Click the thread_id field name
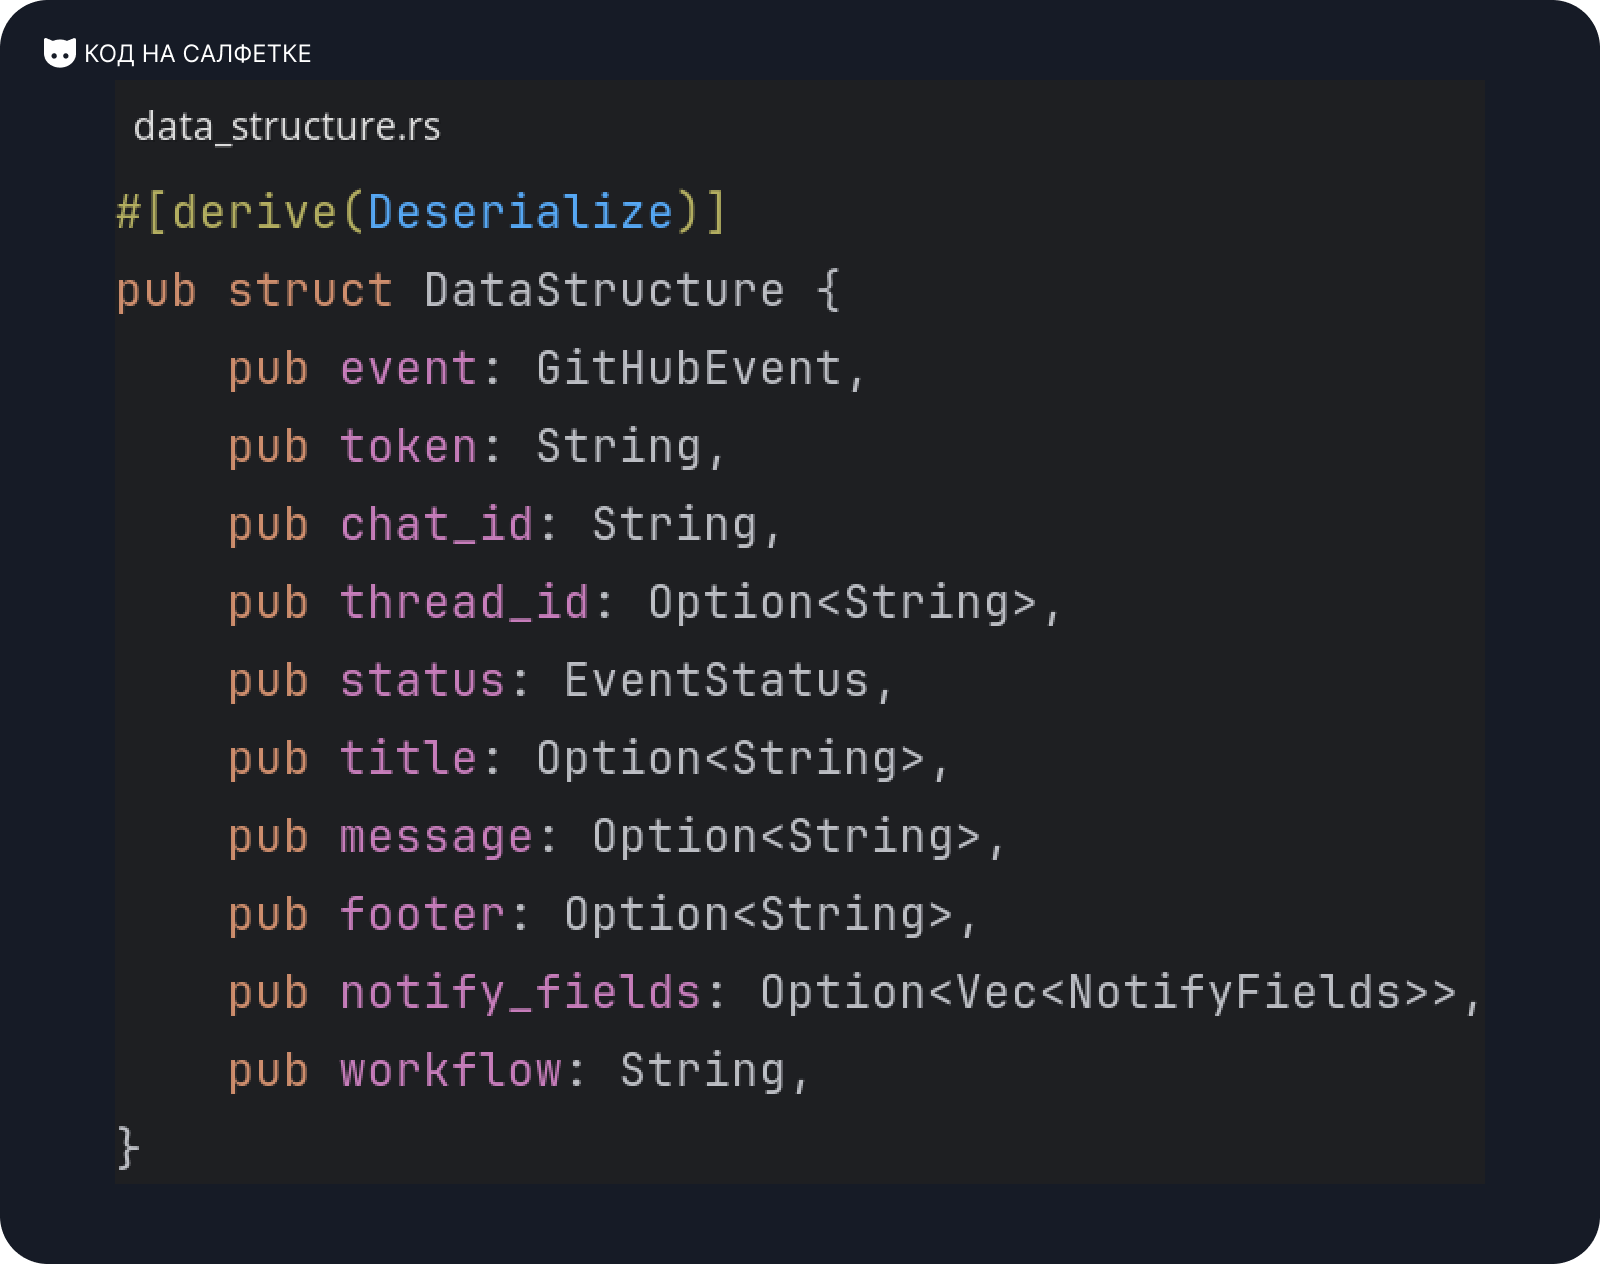 [x=464, y=602]
